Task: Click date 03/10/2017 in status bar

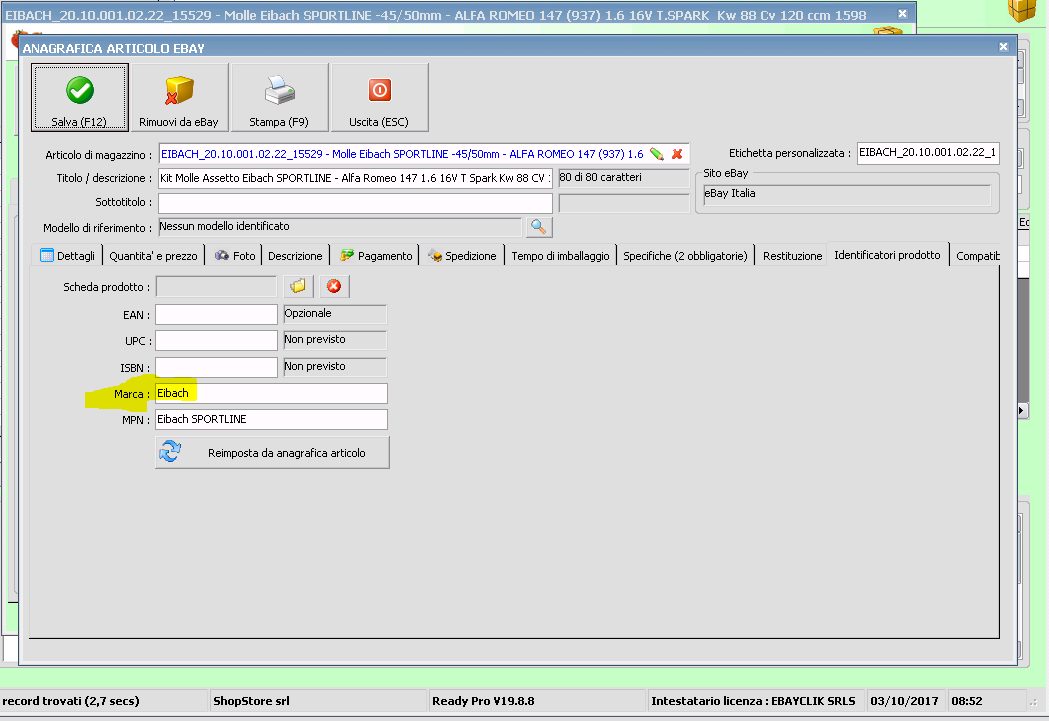Action: pyautogui.click(x=904, y=701)
